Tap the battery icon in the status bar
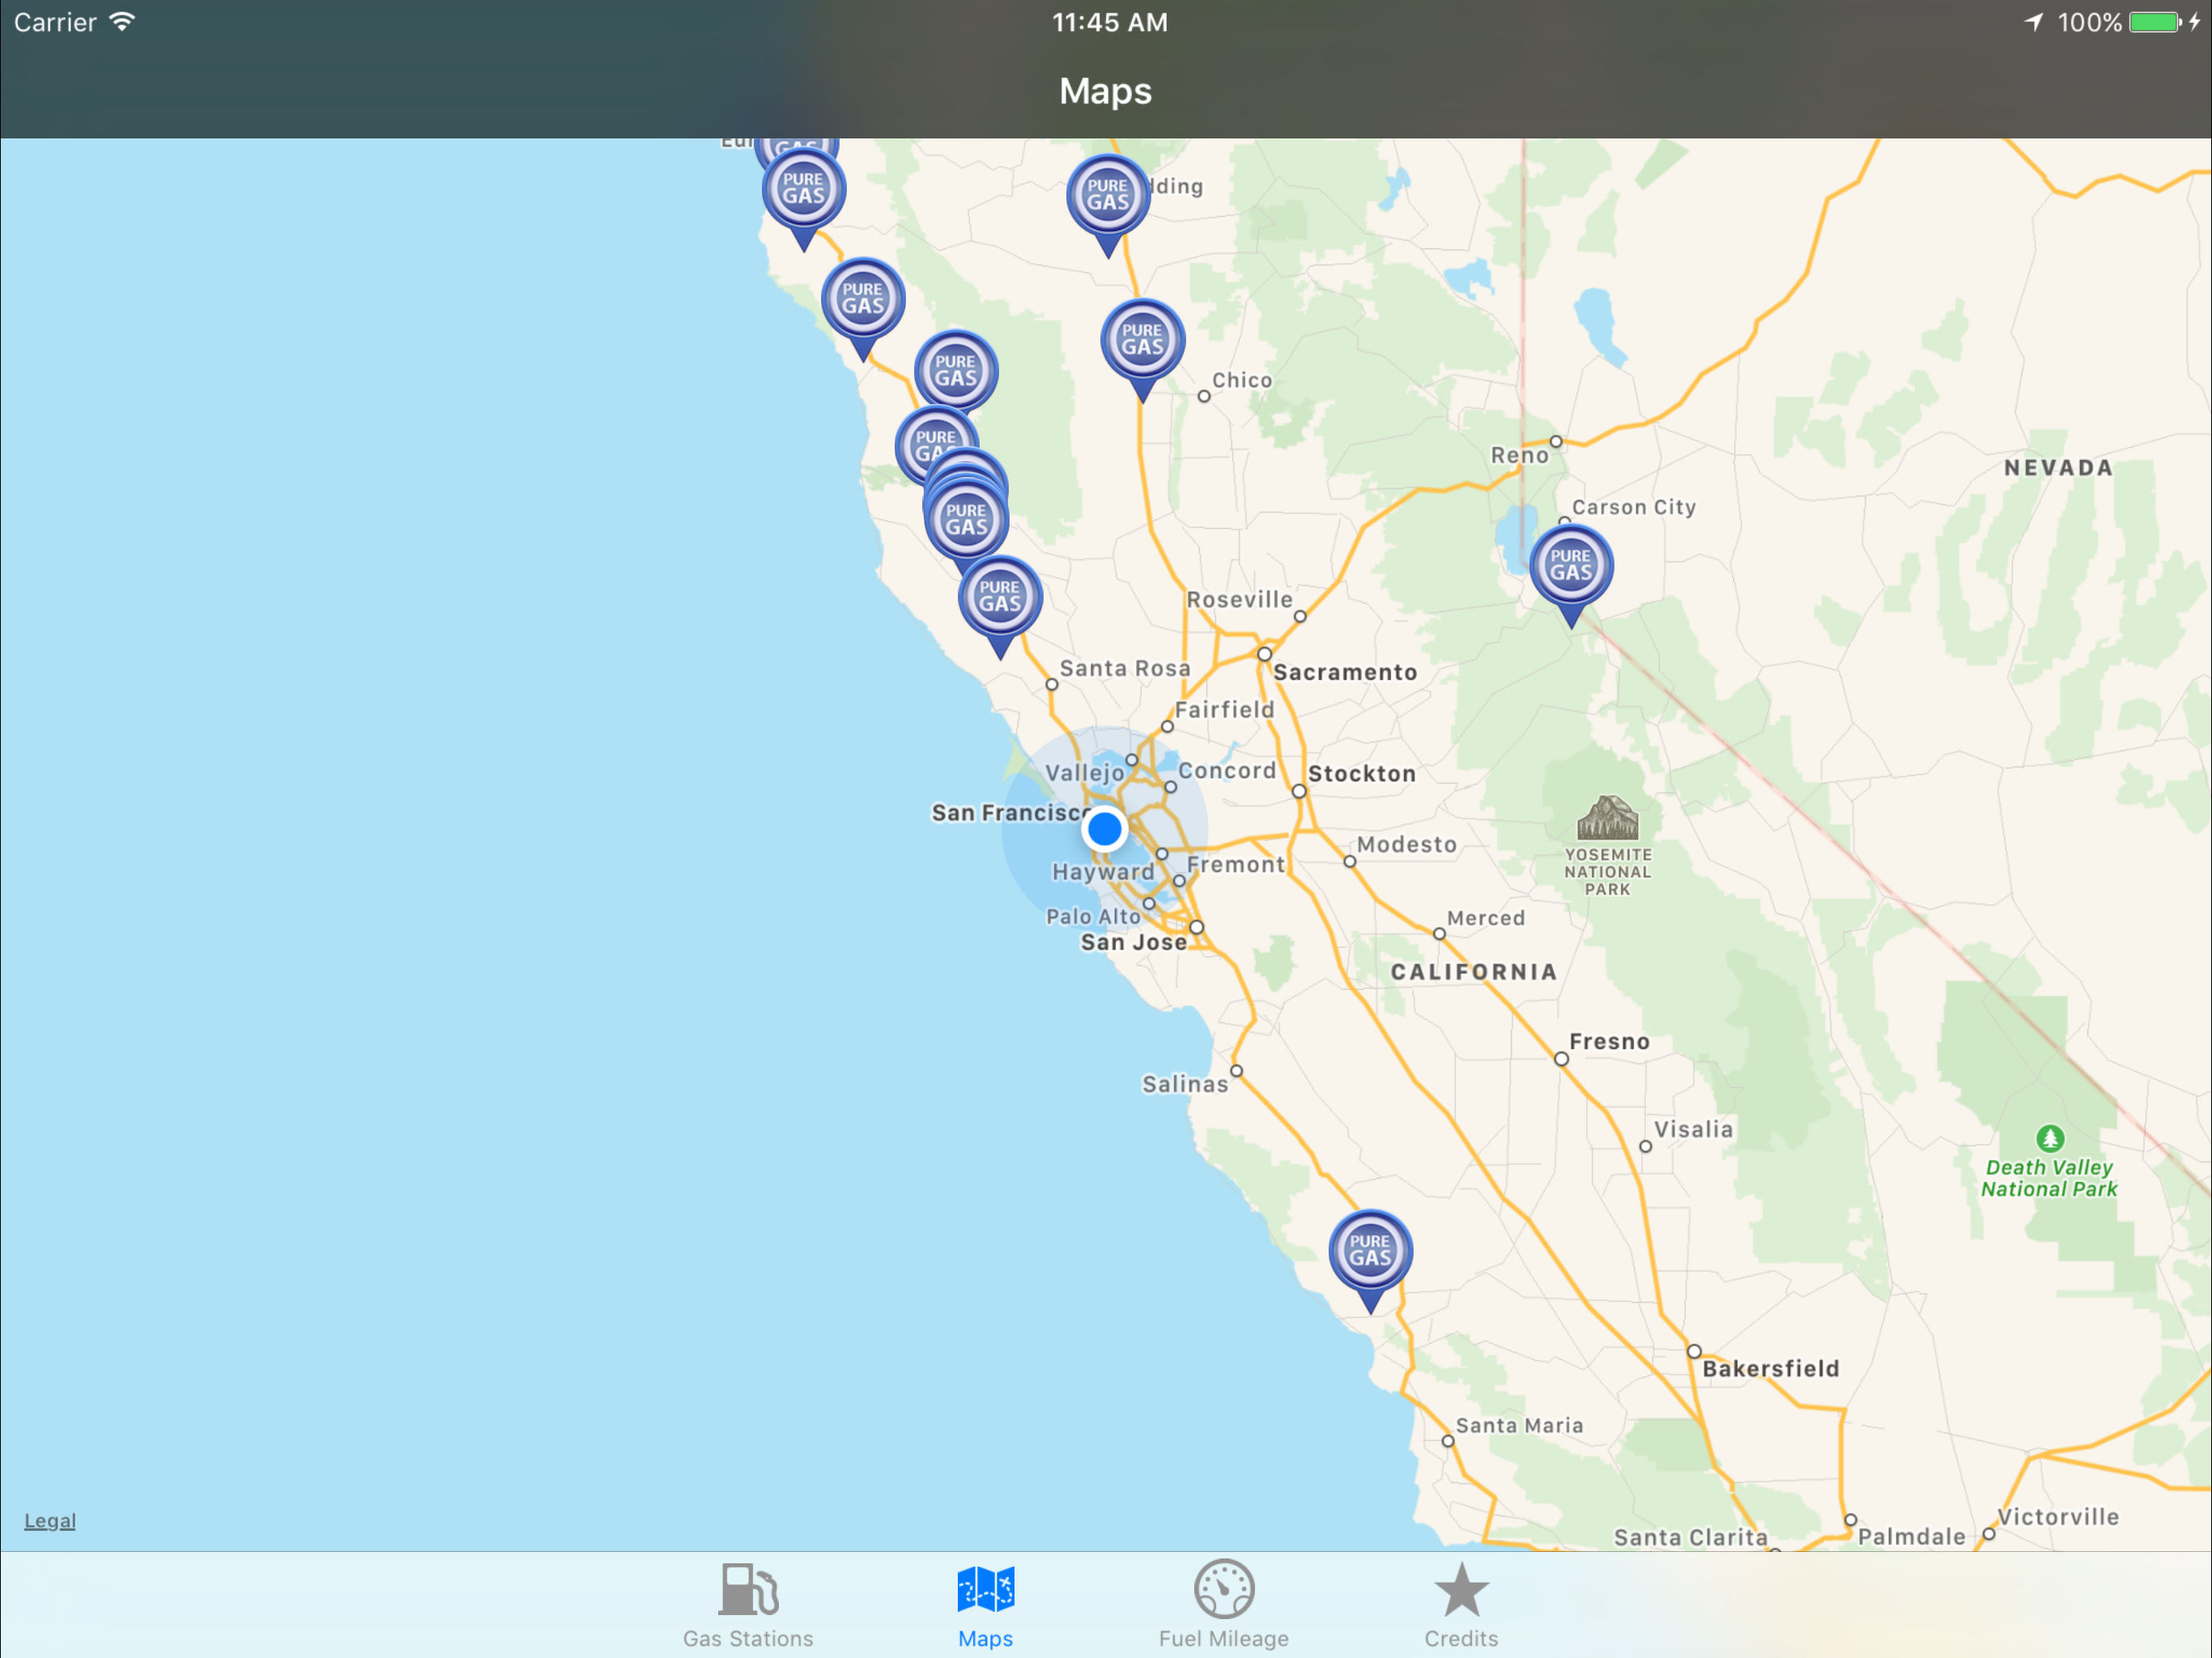Viewport: 2212px width, 1658px height. tap(2155, 22)
